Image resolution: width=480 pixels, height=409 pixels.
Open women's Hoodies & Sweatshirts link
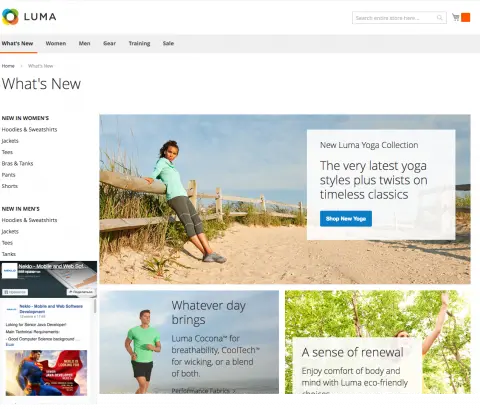(29, 129)
